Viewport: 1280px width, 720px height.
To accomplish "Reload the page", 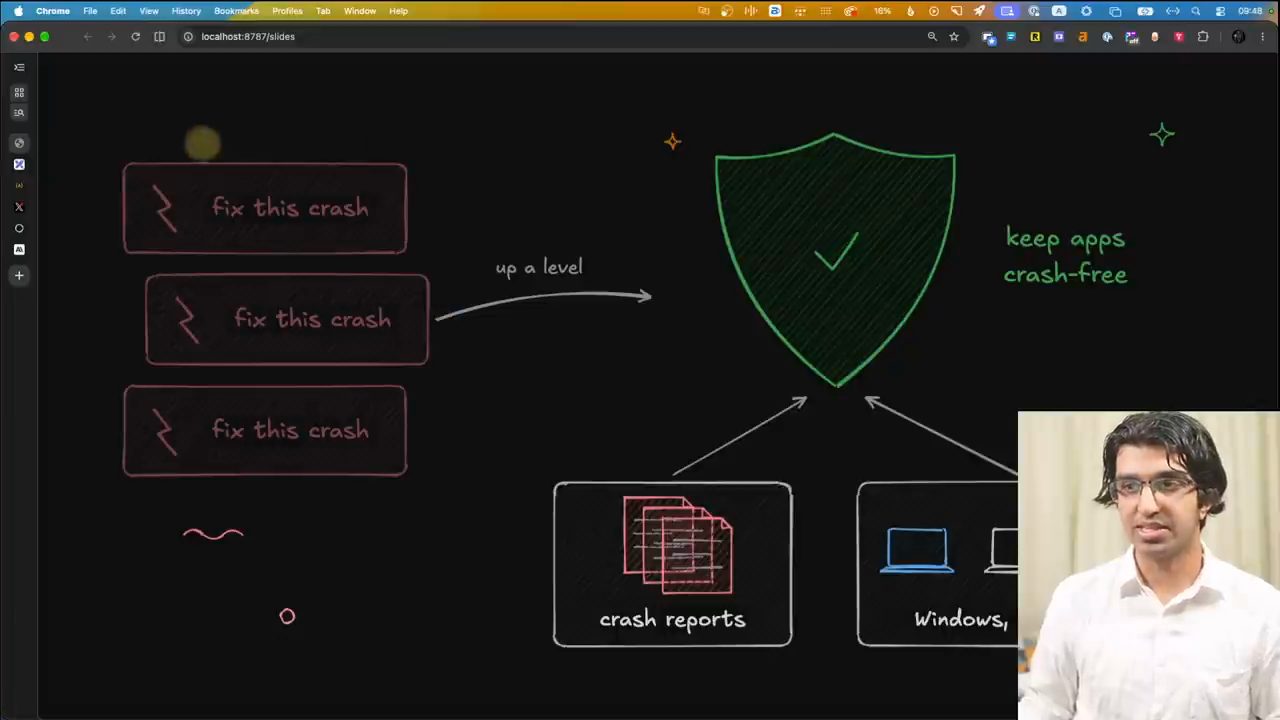I will [x=135, y=36].
